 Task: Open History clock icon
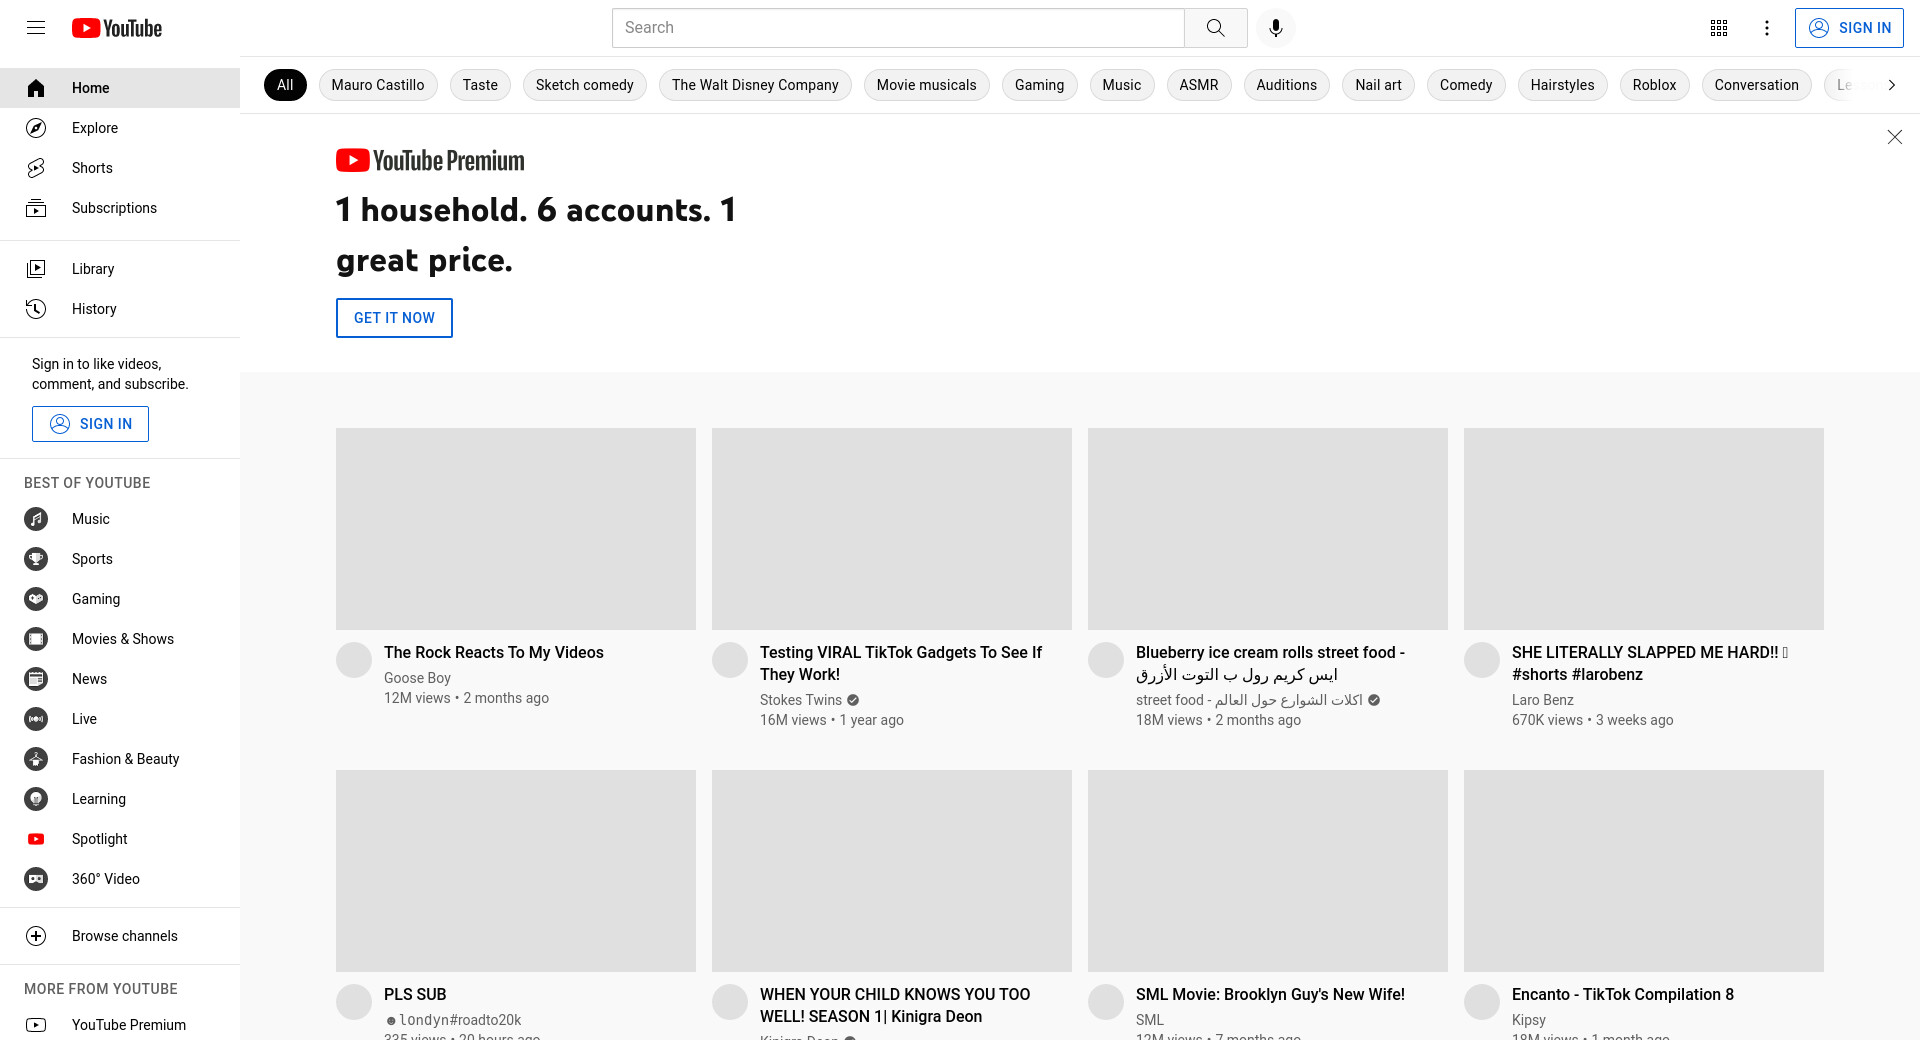[x=36, y=309]
